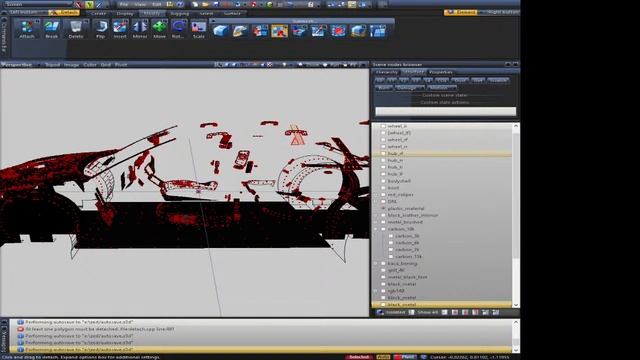This screenshot has width=640, height=360.
Task: Toggle the carbon_15k checkbox
Action: [x=391, y=256]
